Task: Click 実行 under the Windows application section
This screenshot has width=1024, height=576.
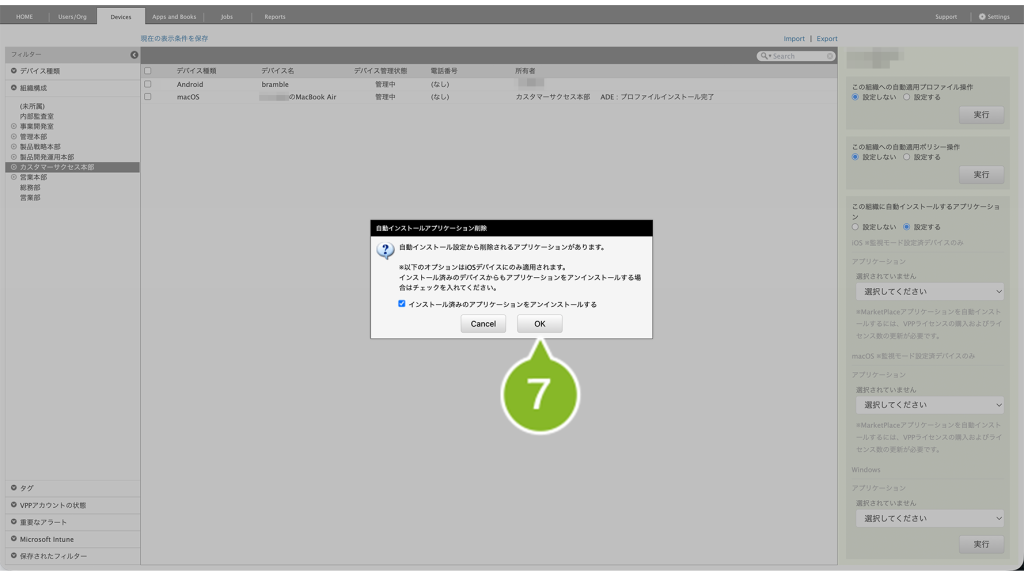Action: coord(982,545)
